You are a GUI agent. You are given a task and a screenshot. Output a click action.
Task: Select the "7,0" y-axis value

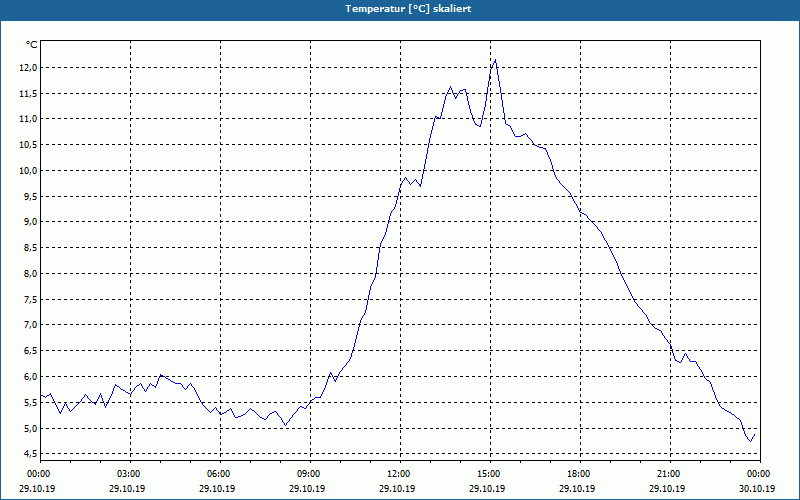point(31,325)
